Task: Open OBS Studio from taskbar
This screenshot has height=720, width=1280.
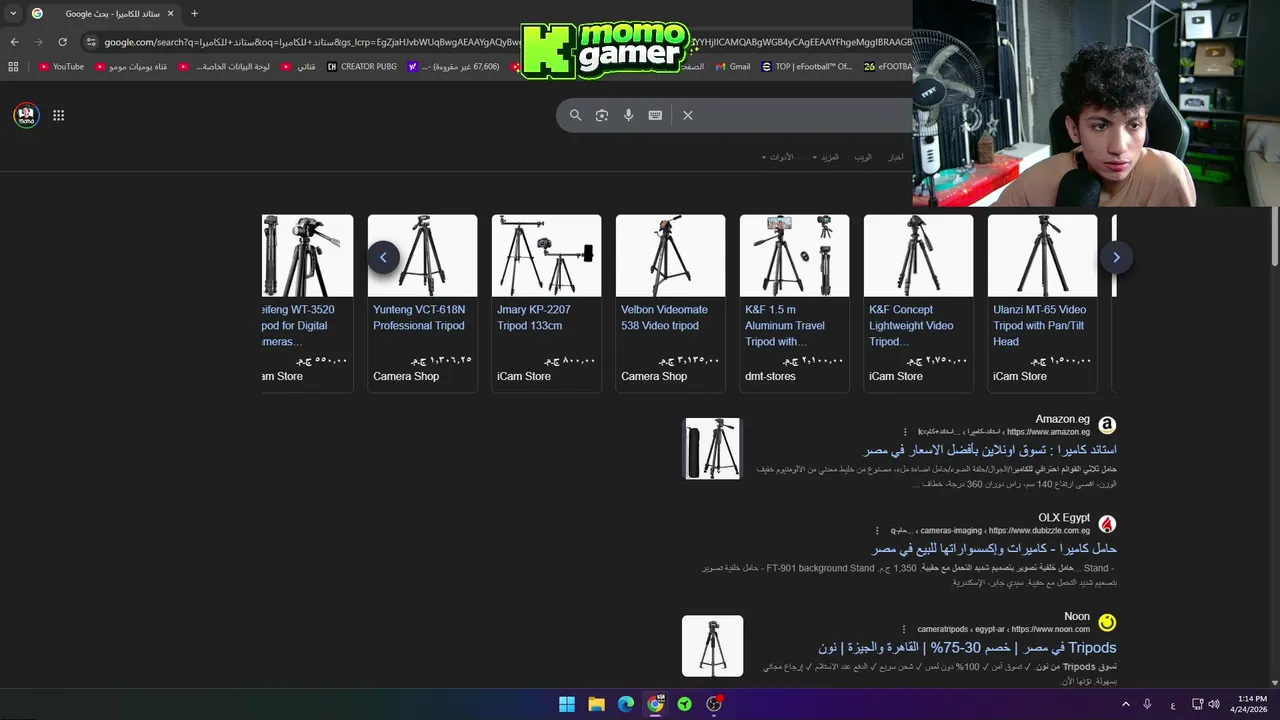Action: [714, 704]
